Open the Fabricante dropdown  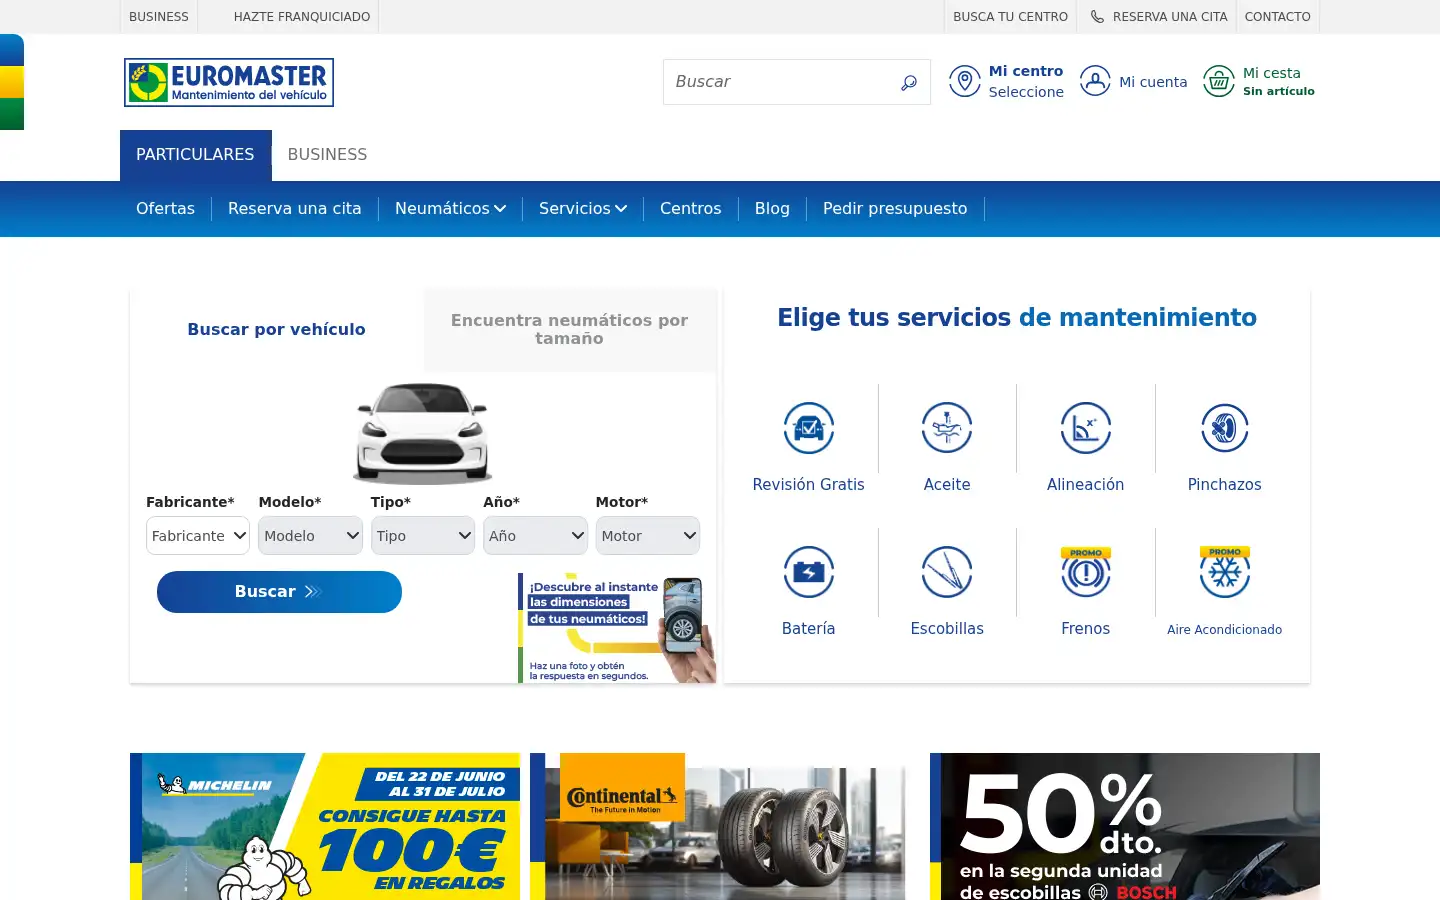click(x=198, y=536)
